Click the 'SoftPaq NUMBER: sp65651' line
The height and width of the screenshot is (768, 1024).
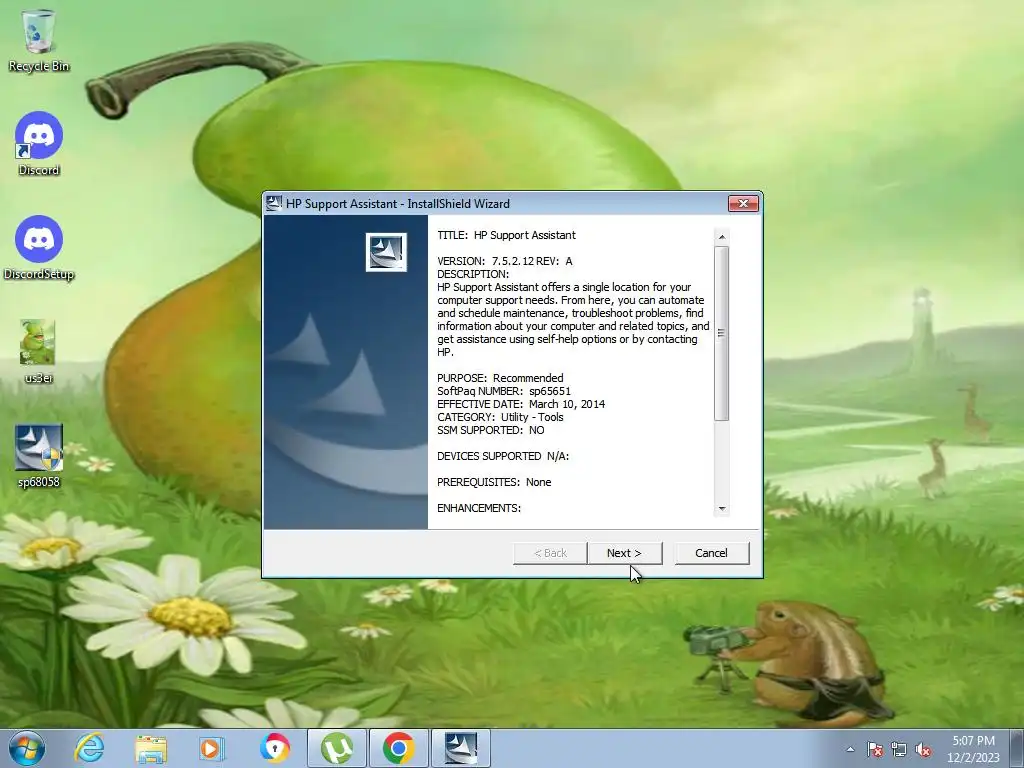pyautogui.click(x=504, y=391)
